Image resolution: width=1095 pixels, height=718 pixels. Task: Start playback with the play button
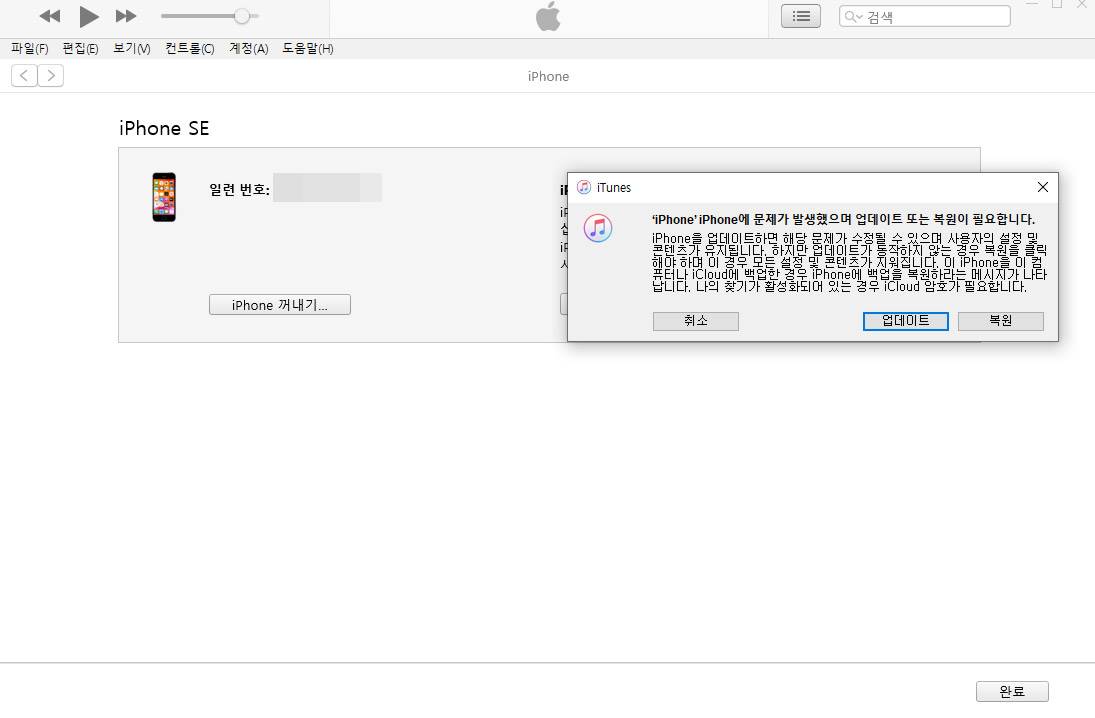coord(89,16)
